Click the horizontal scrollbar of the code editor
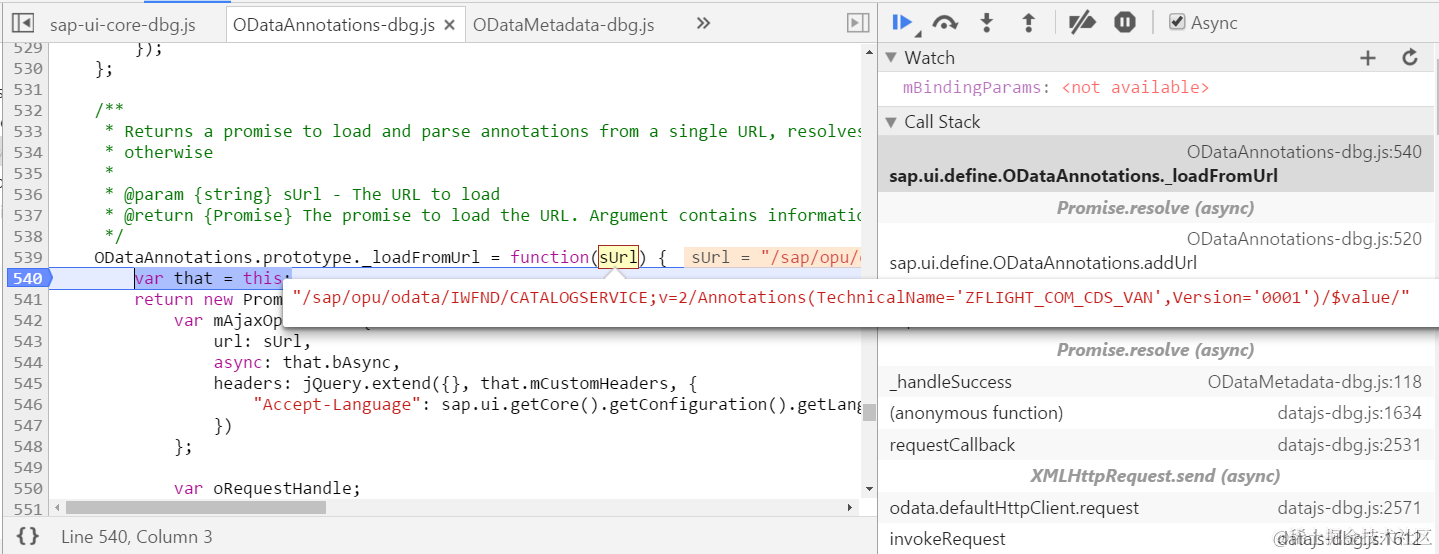The width and height of the screenshot is (1439, 554). [x=195, y=508]
